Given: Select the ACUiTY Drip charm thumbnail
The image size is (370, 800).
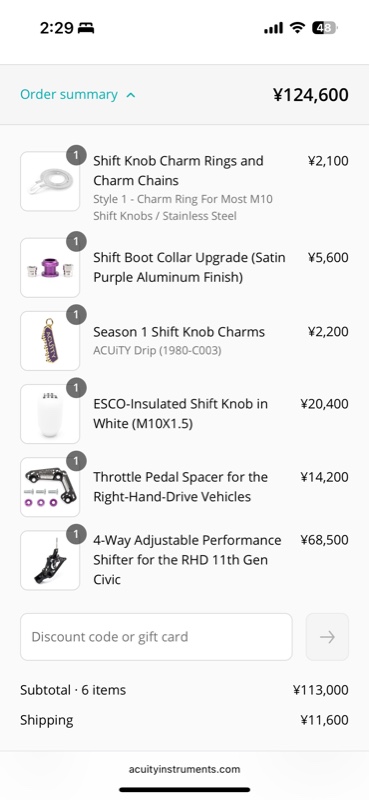Looking at the screenshot, I should 50,341.
